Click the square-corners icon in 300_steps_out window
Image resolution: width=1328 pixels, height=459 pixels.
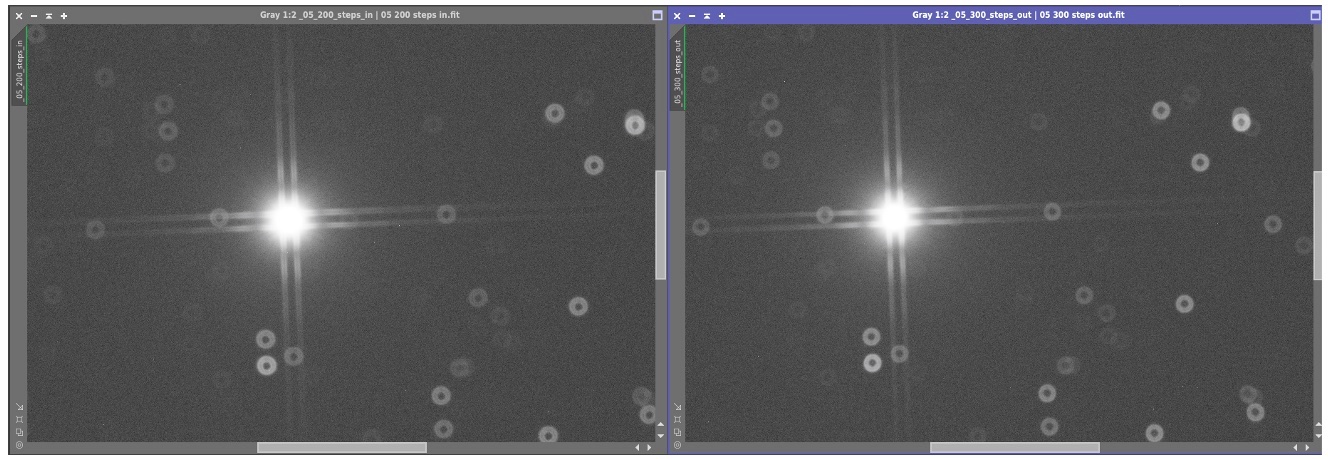pyautogui.click(x=677, y=419)
